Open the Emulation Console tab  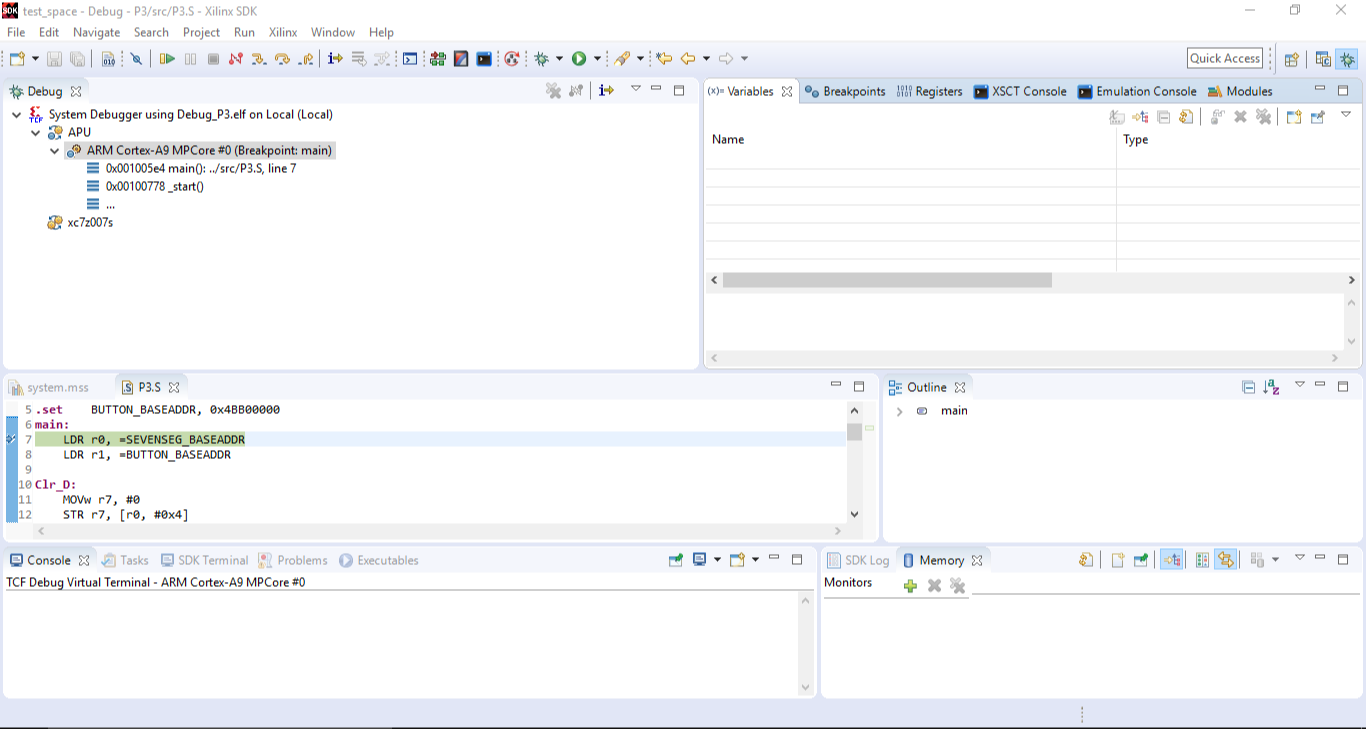pos(1137,91)
